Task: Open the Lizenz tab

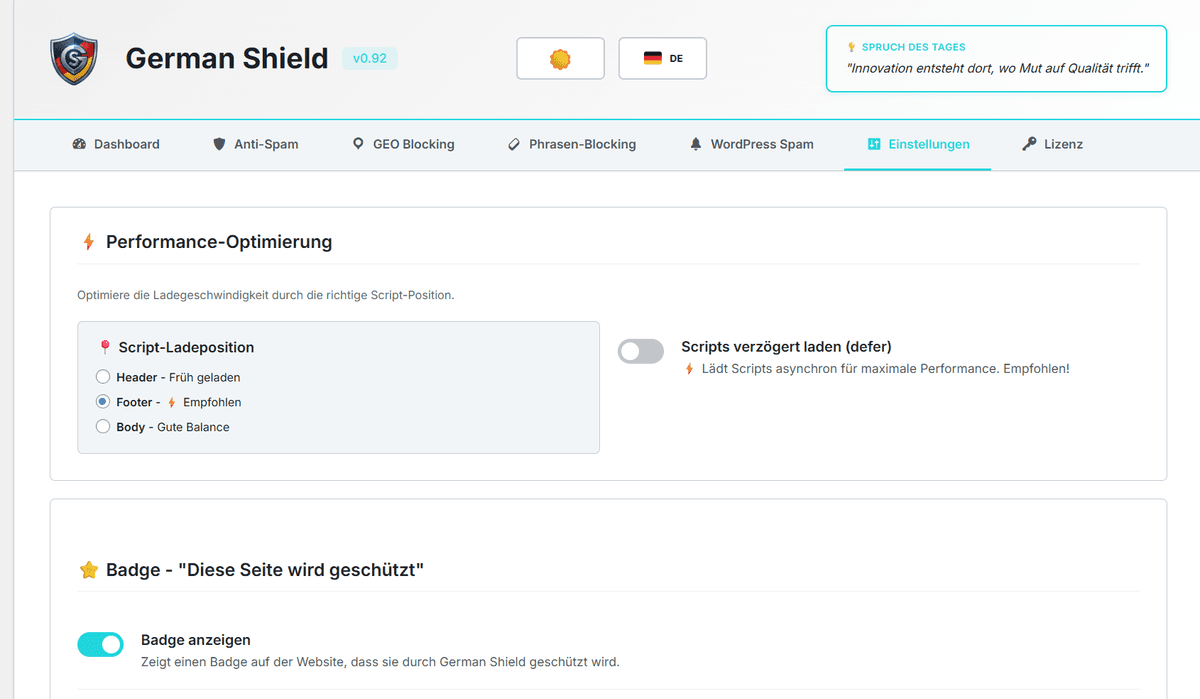Action: pyautogui.click(x=1052, y=144)
